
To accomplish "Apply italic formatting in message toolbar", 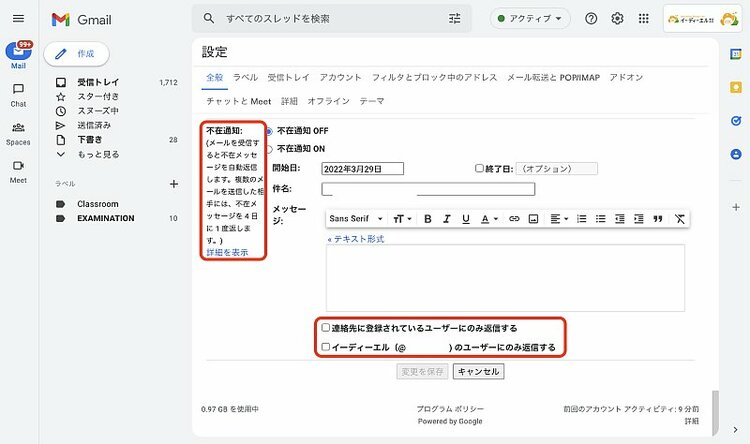I will click(446, 219).
